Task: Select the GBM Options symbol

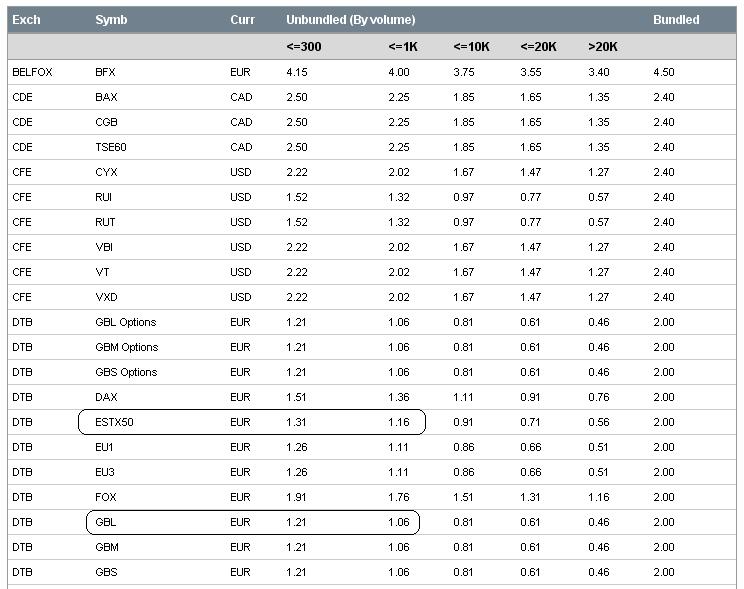Action: pos(127,347)
